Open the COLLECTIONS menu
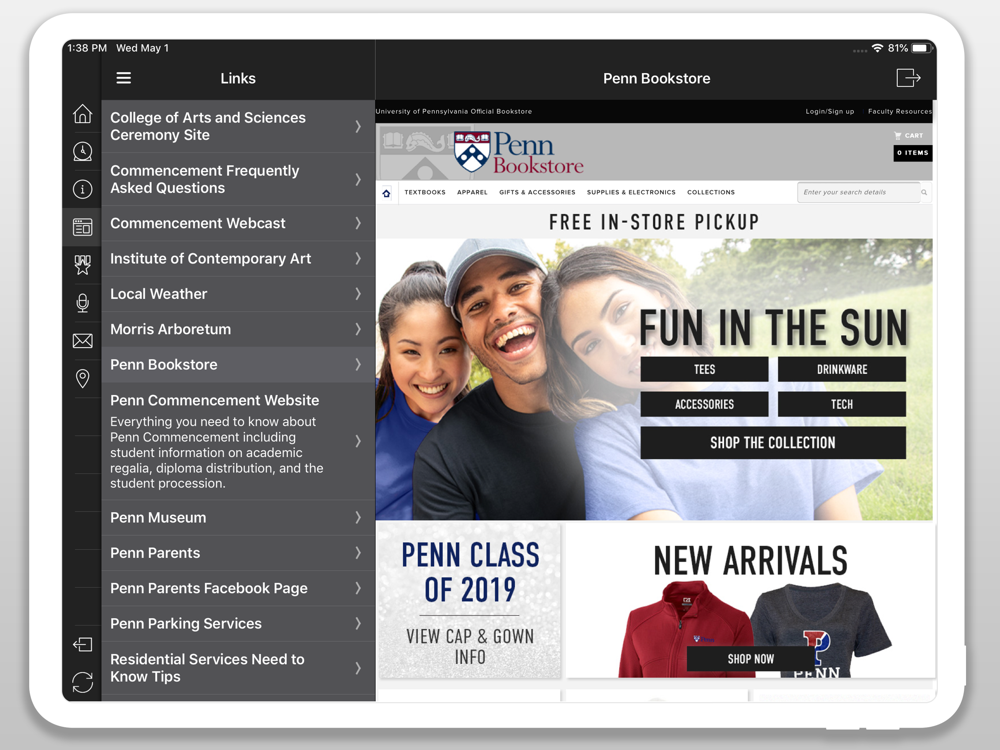This screenshot has height=750, width=1000. pyautogui.click(x=710, y=192)
